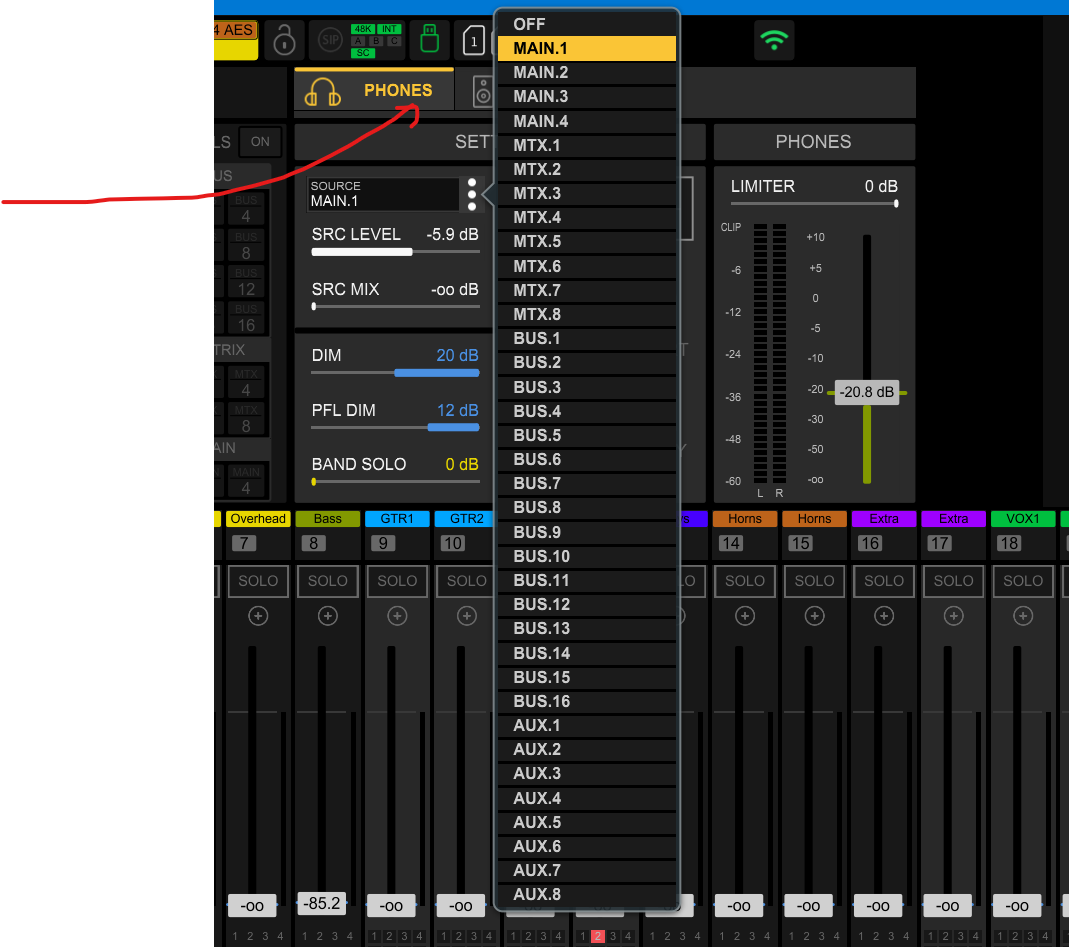This screenshot has height=947, width=1069.
Task: Click the green Wi-Fi status icon
Action: click(774, 40)
